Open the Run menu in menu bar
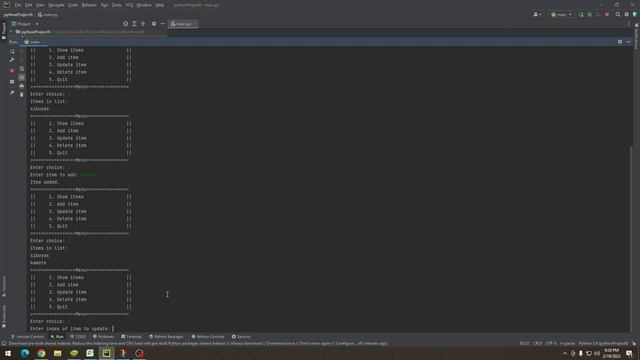The height and width of the screenshot is (360, 640). tap(104, 5)
